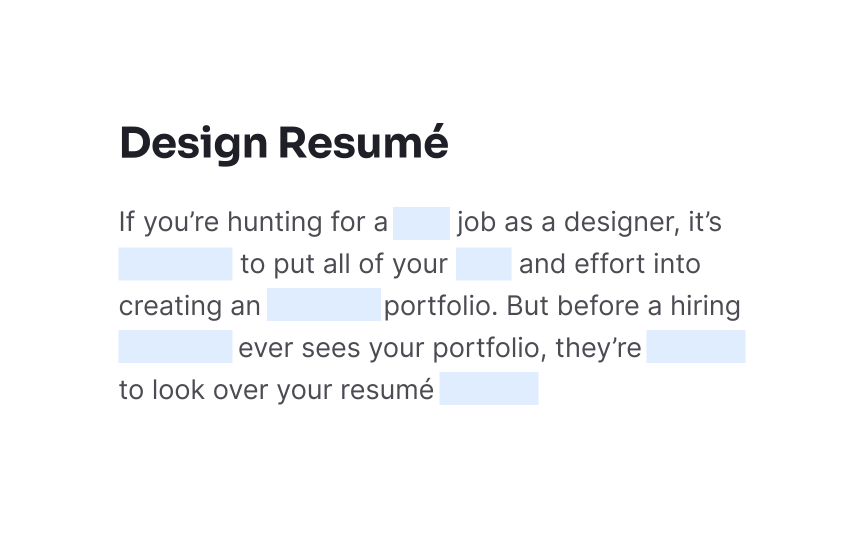
Task: Click the word "effort" in the second line
Action: pos(609,264)
